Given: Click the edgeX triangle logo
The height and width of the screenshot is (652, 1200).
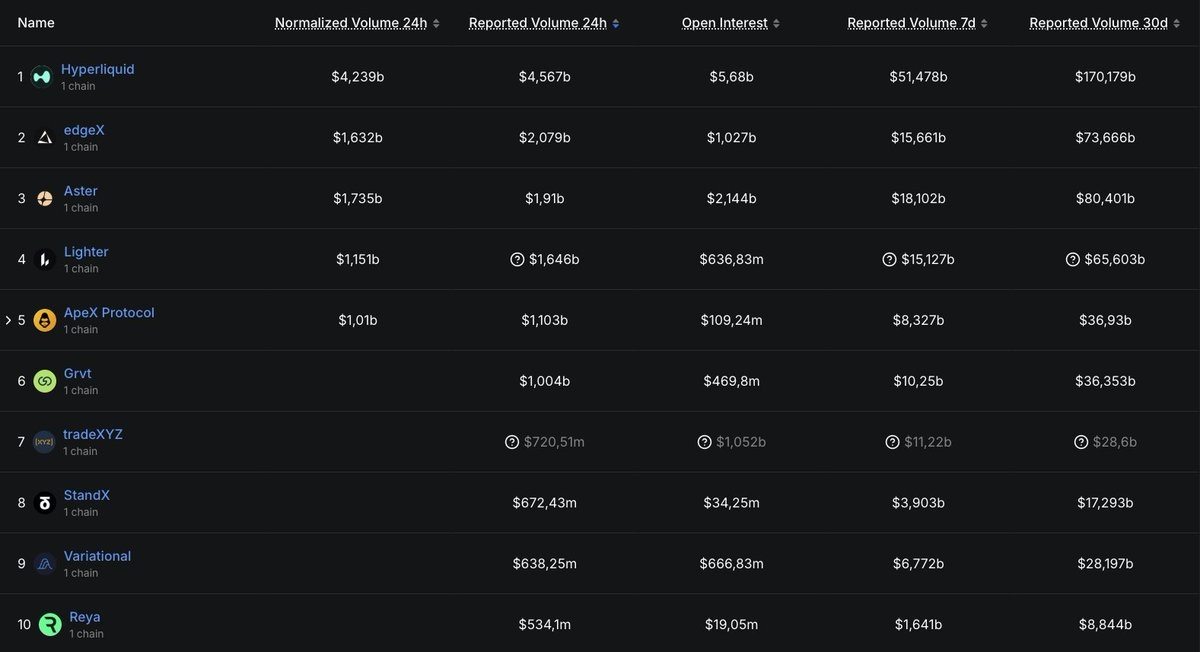Looking at the screenshot, I should 44,137.
